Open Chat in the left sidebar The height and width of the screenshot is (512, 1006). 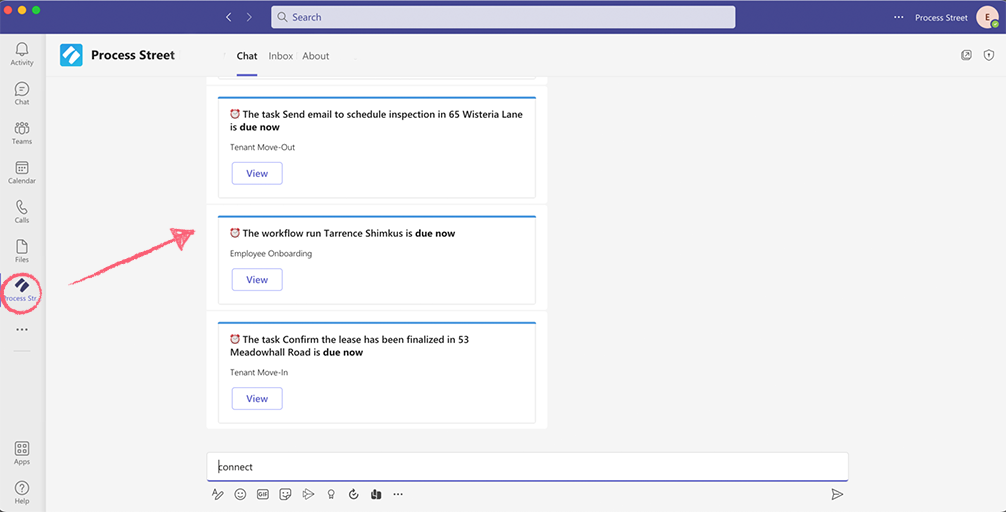(22, 94)
